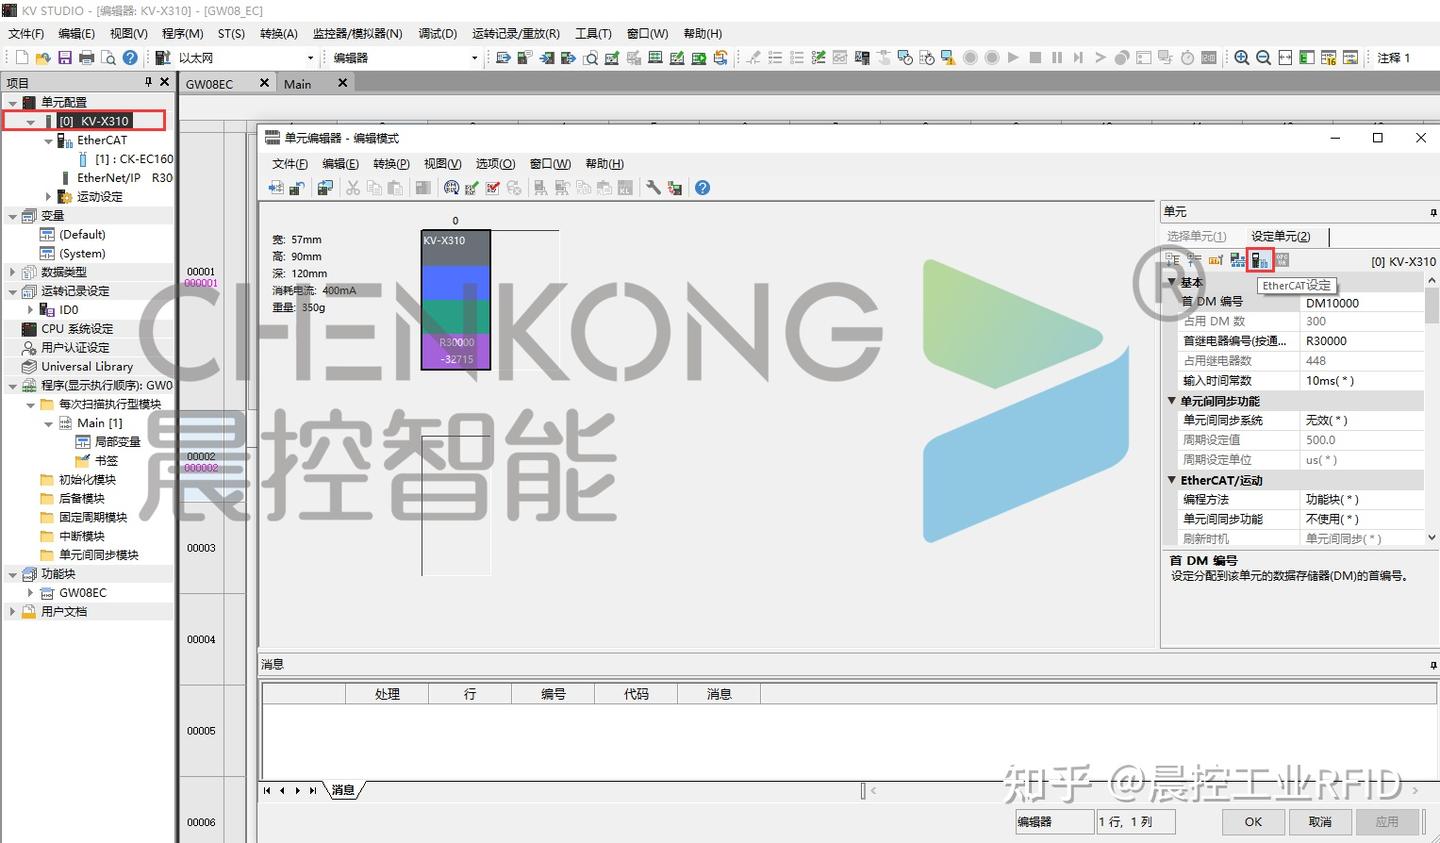Click the 应用 button at bottom right
Screen dimensions: 1440x843
[1388, 821]
